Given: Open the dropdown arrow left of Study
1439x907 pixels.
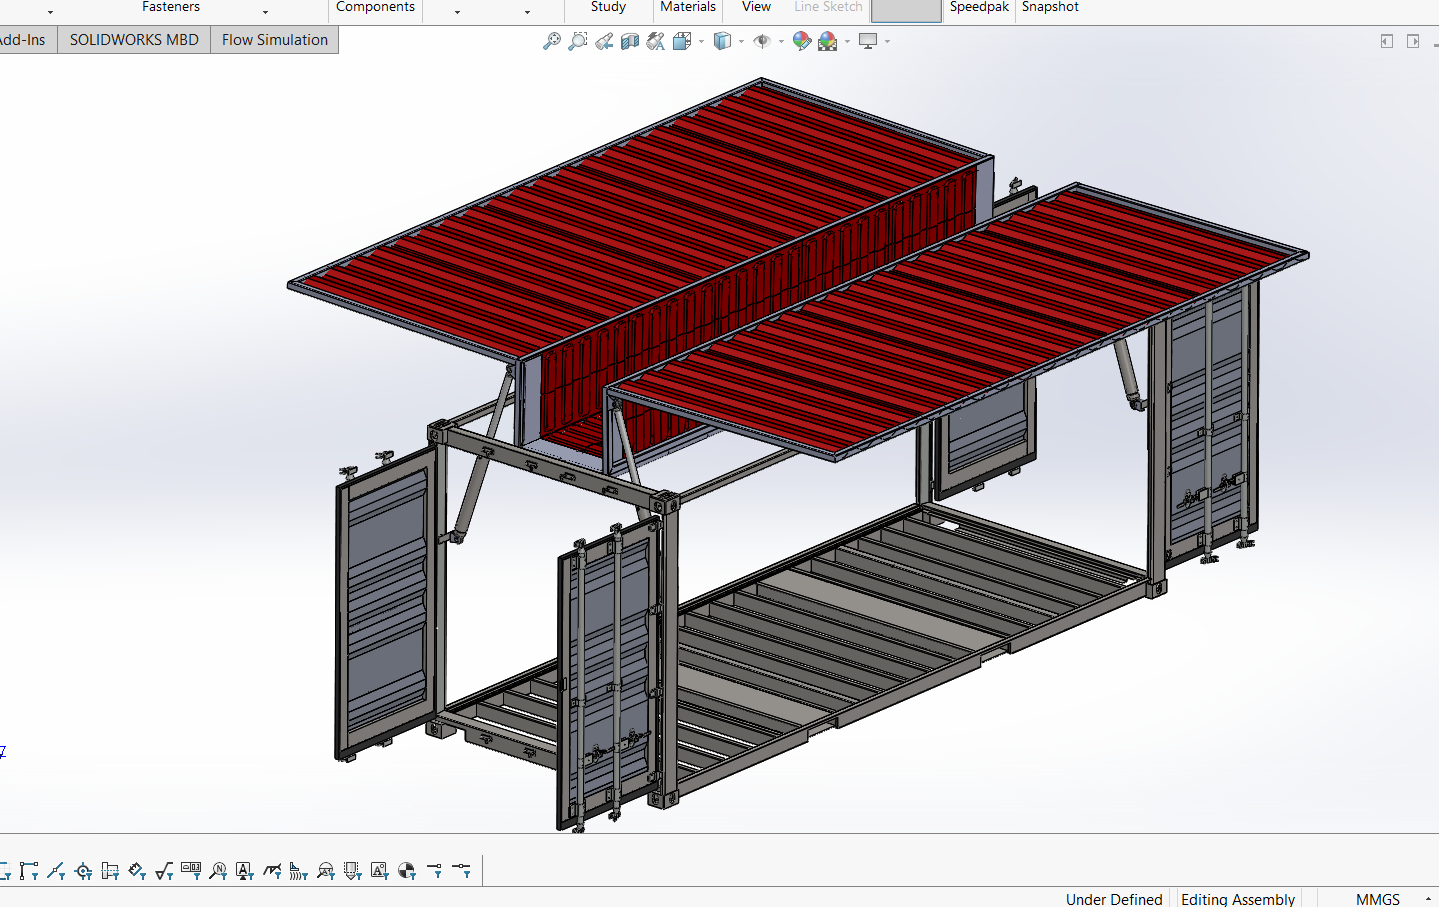Looking at the screenshot, I should point(527,13).
